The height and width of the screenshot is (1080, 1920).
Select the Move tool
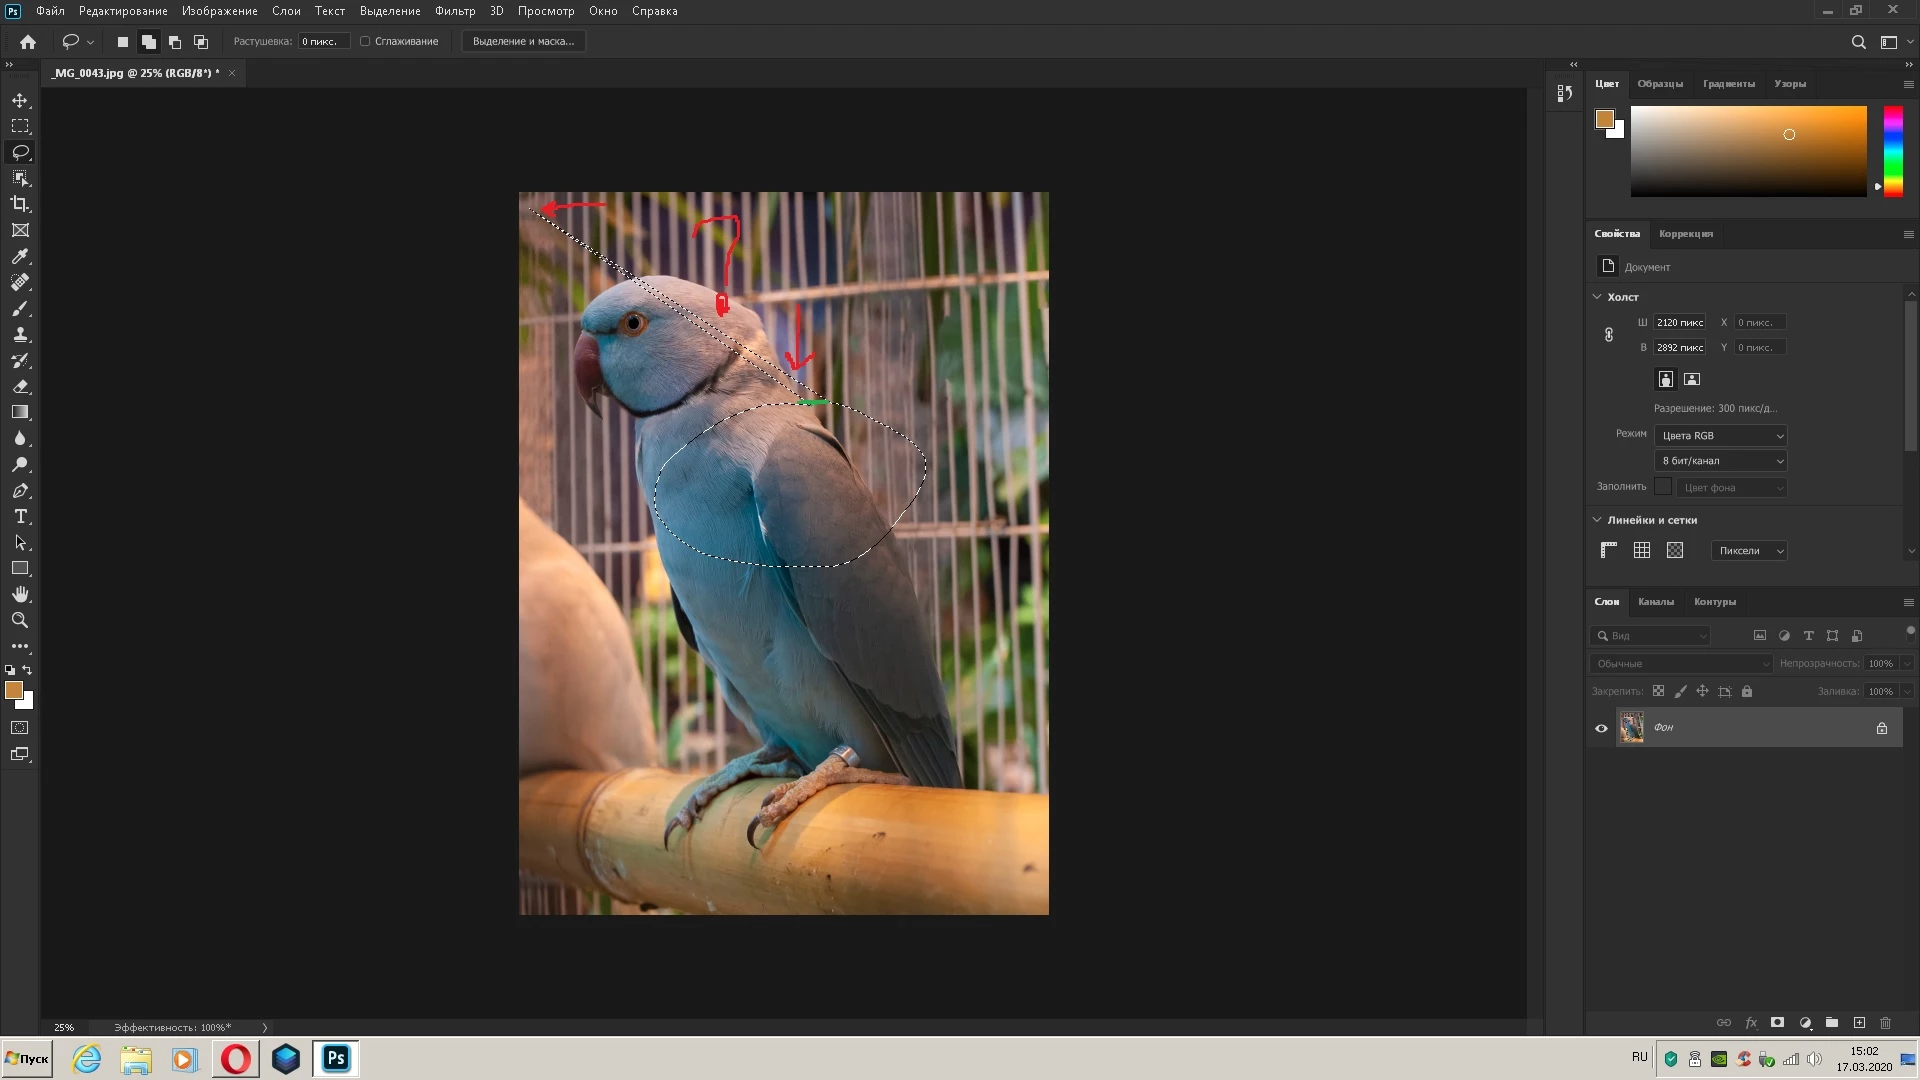pyautogui.click(x=20, y=100)
